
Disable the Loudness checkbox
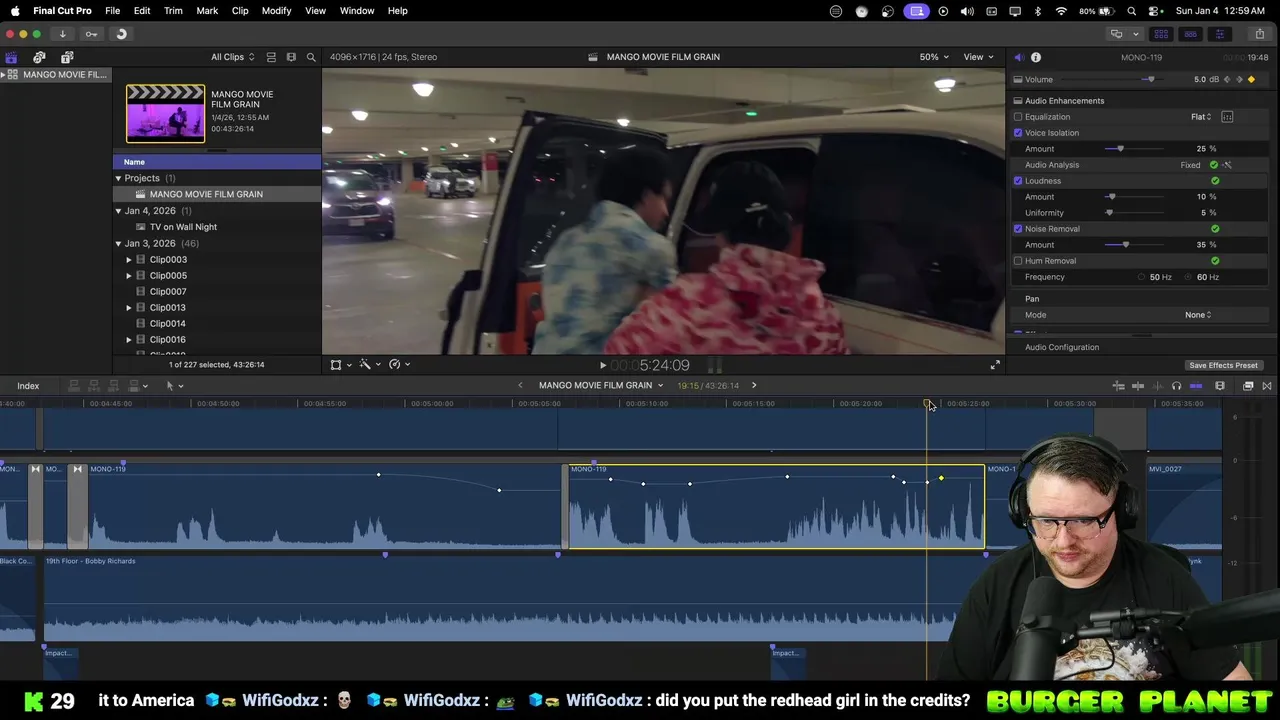(1018, 181)
